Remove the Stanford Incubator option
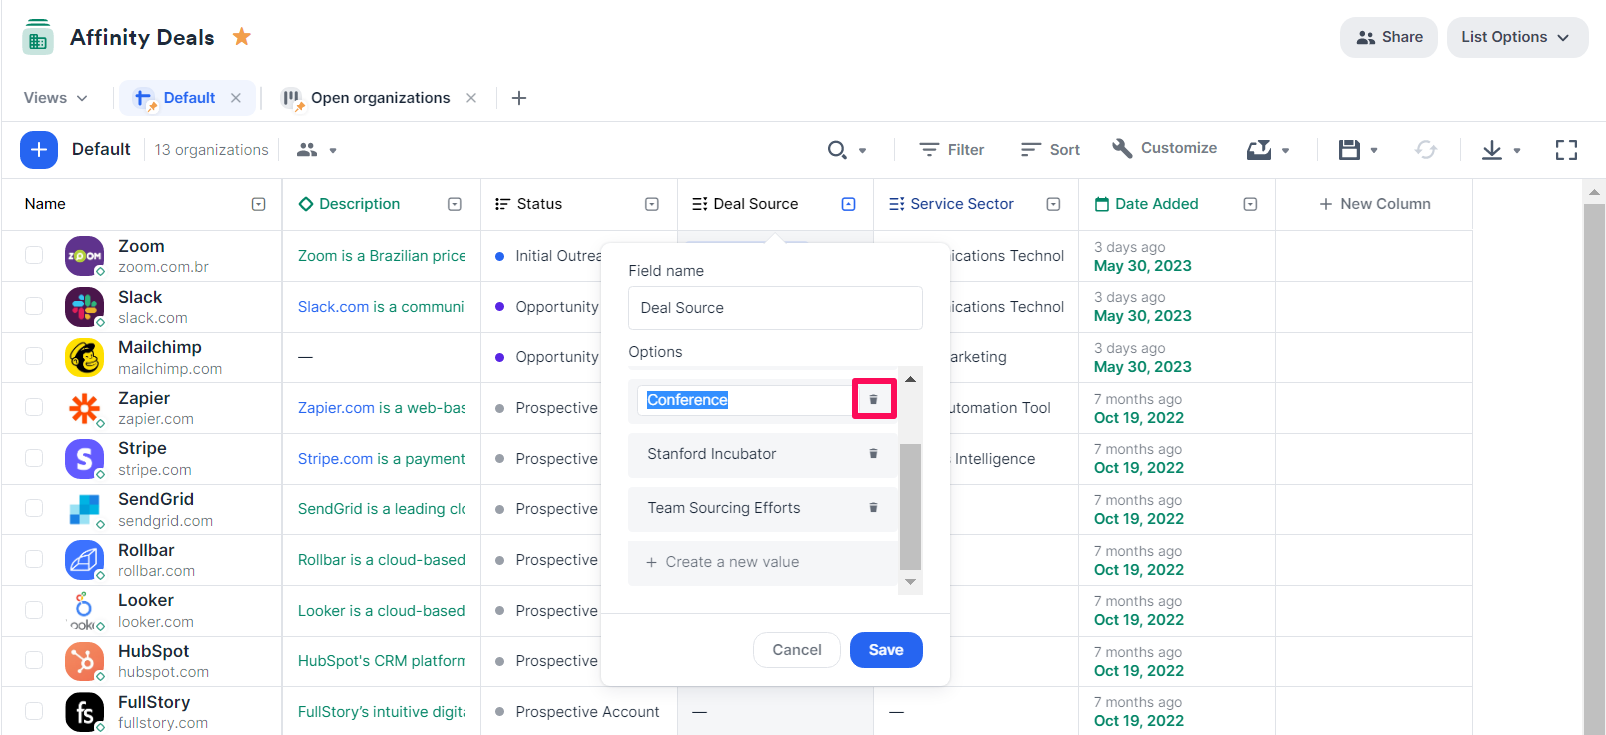Screen dimensions: 1606x735 [873, 454]
